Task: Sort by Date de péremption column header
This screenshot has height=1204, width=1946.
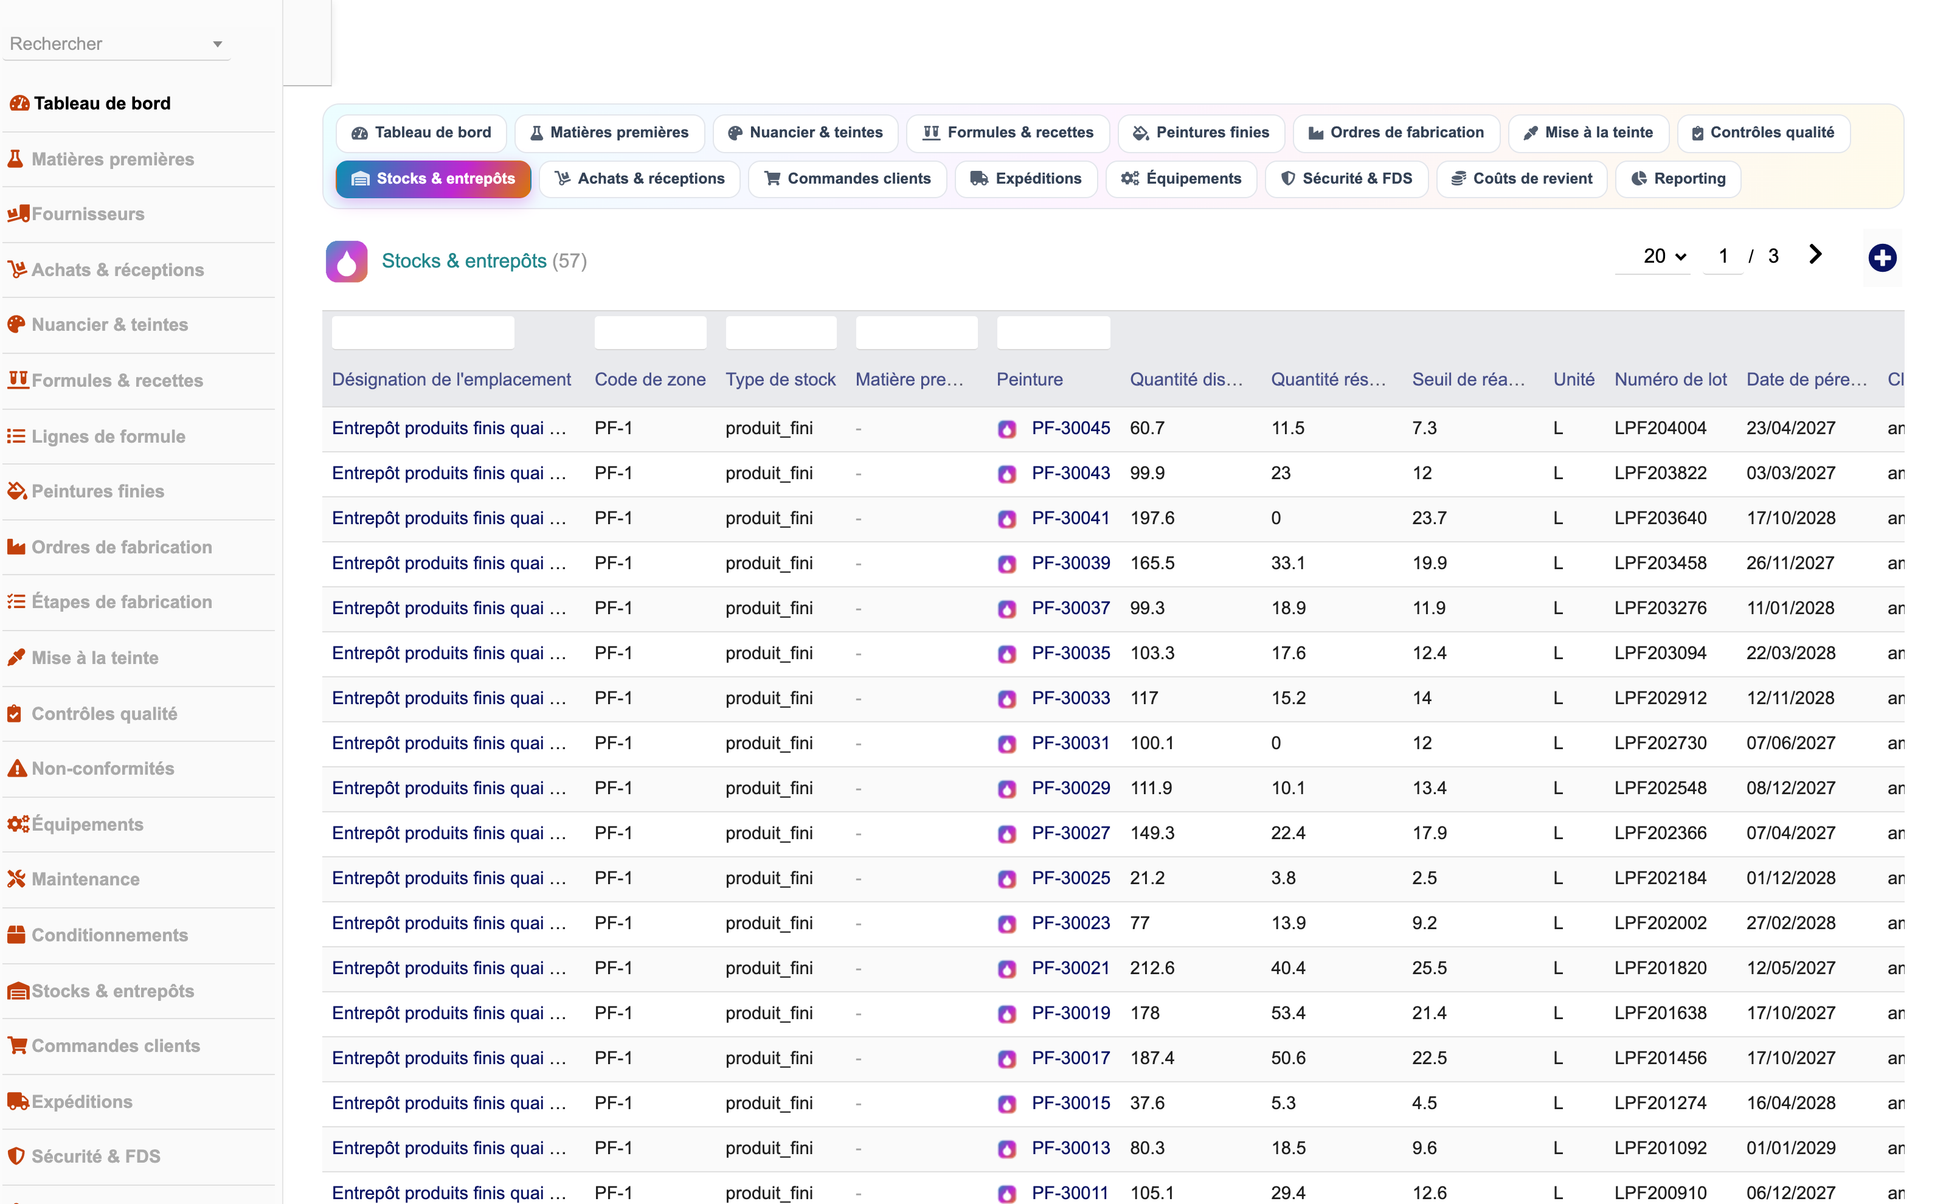Action: [1806, 380]
